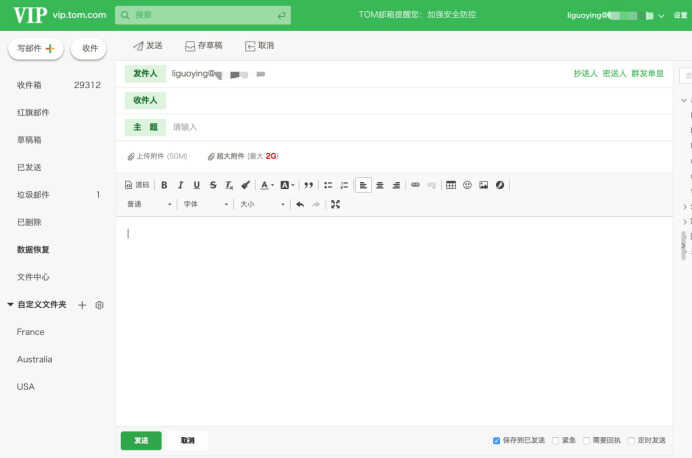Insert a bulleted list
Image resolution: width=692 pixels, height=458 pixels.
pos(328,185)
